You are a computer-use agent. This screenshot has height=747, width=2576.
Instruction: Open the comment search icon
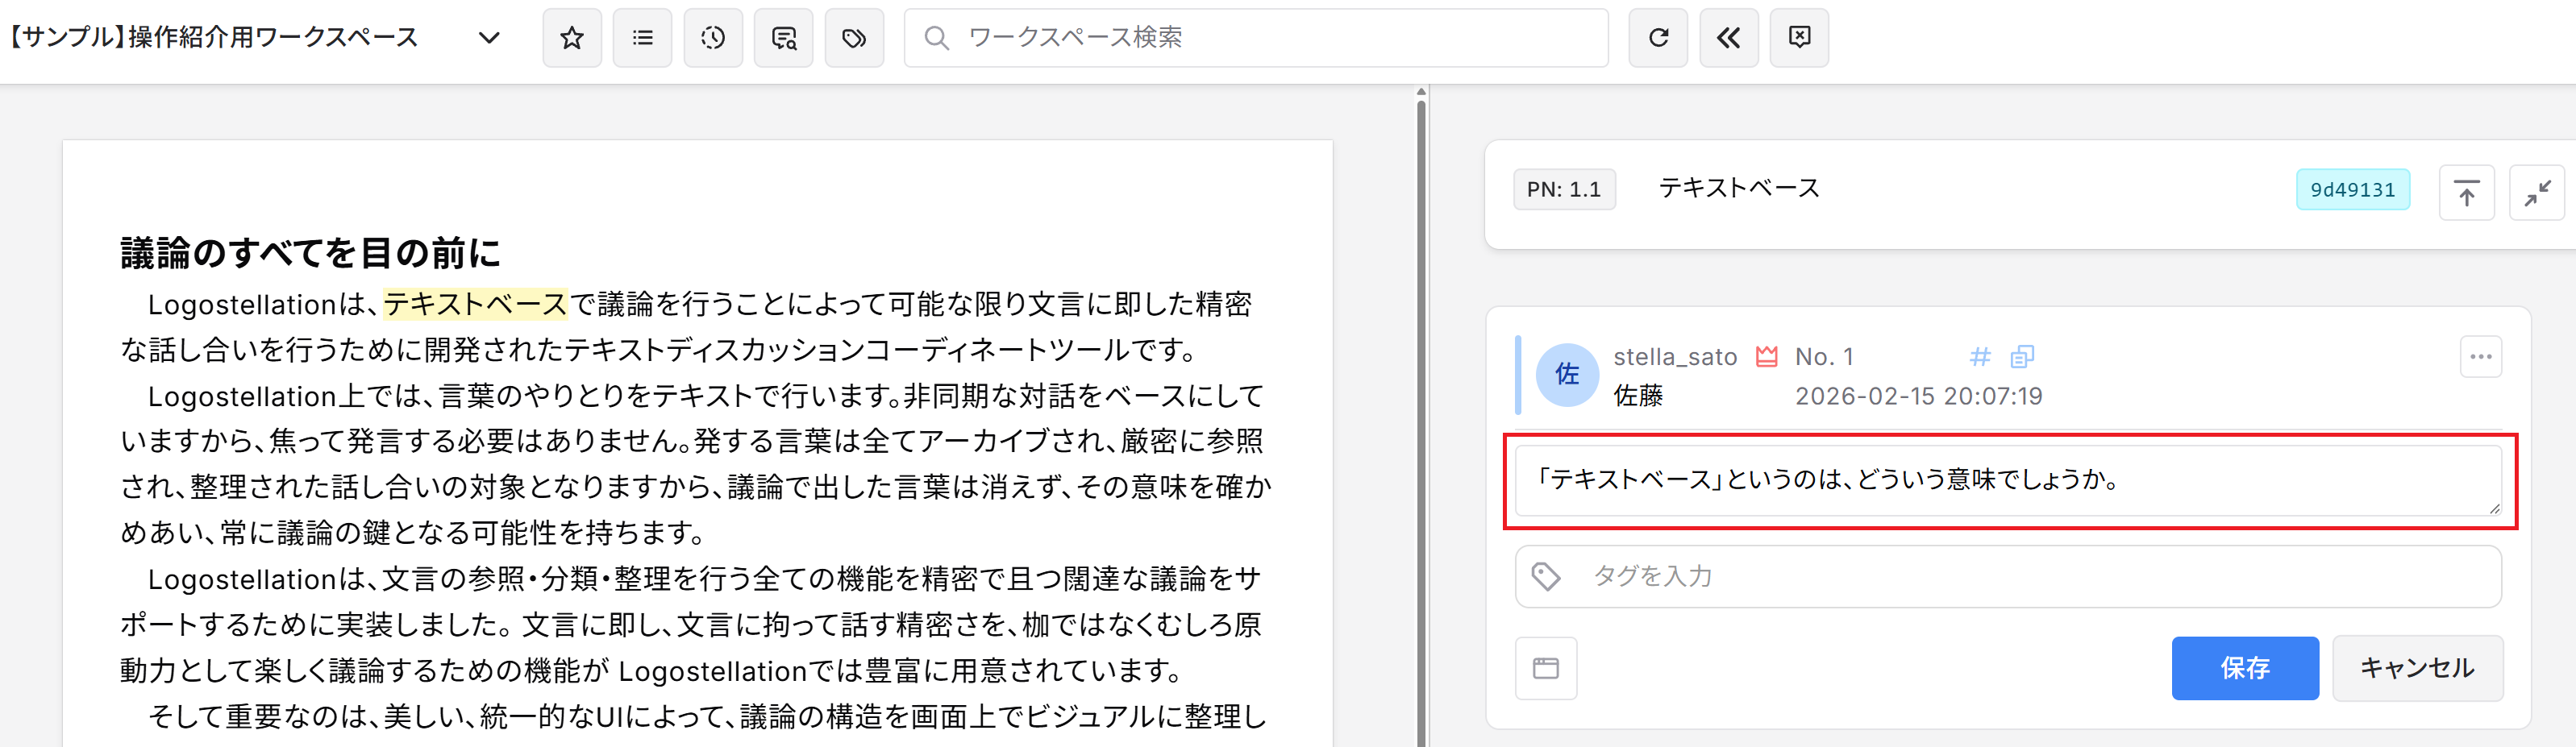click(x=784, y=38)
